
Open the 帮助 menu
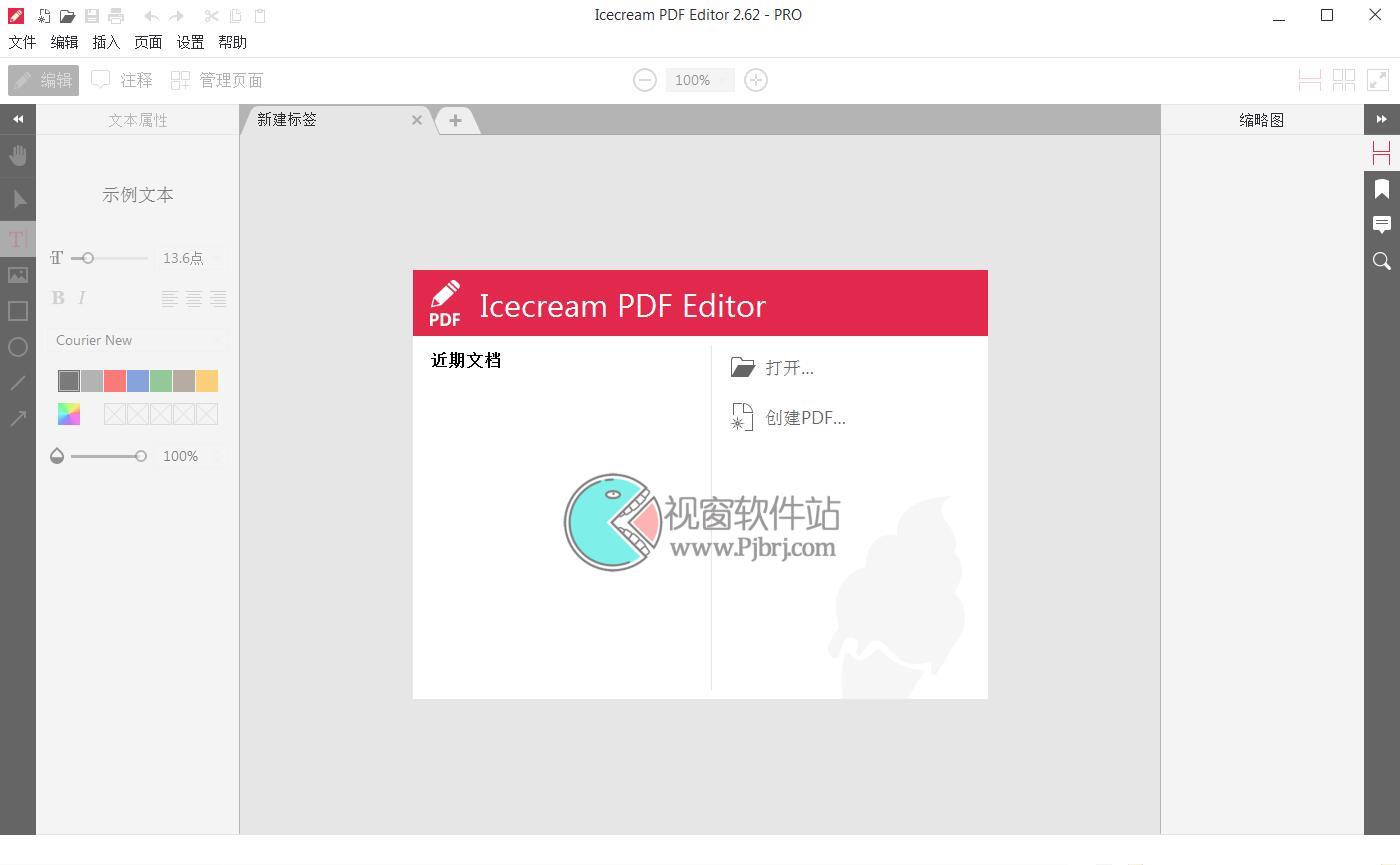click(232, 42)
